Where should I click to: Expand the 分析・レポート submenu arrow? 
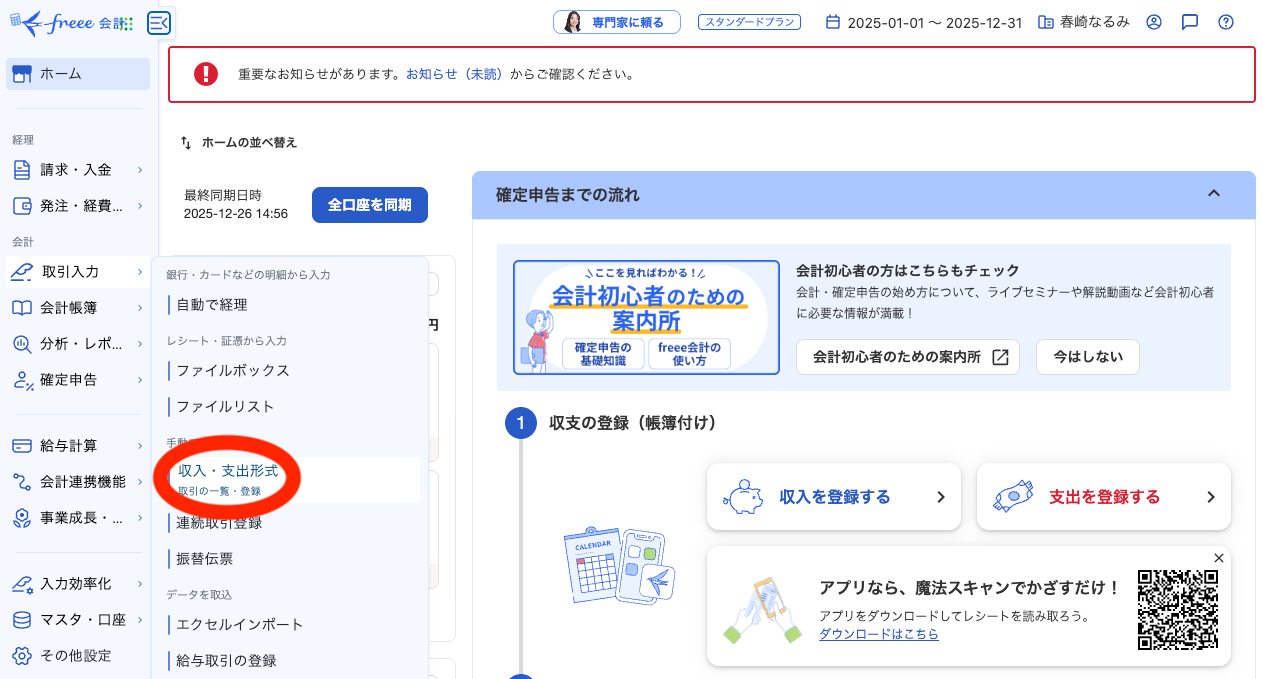(x=138, y=344)
